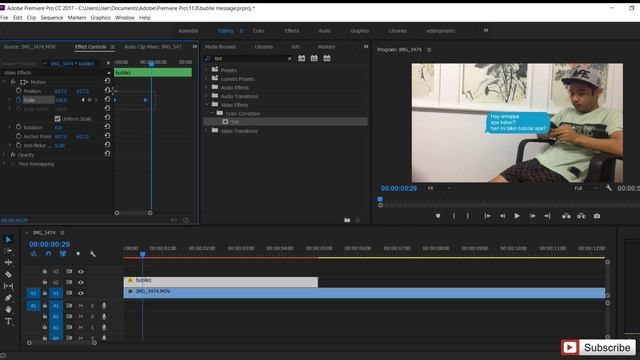
Task: Toggle Anchor Point animation stopwatch
Action: click(x=18, y=136)
